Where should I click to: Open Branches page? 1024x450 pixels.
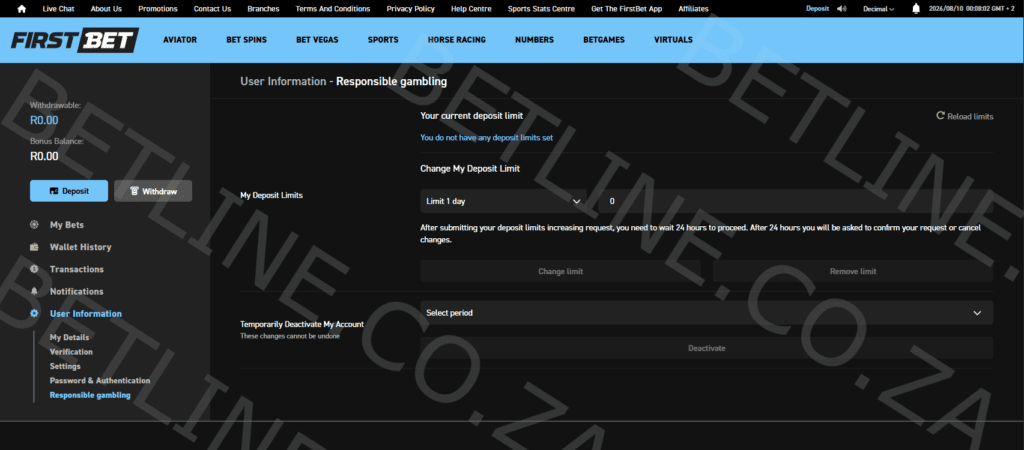[263, 8]
